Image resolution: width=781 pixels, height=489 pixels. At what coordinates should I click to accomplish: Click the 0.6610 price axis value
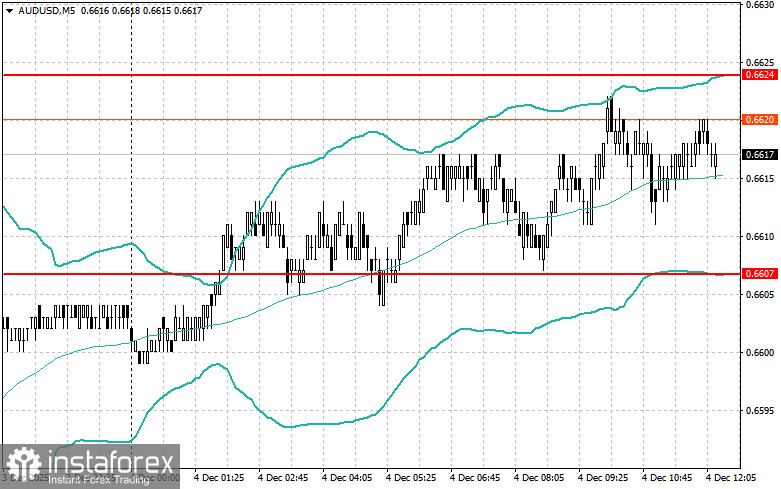coord(760,237)
